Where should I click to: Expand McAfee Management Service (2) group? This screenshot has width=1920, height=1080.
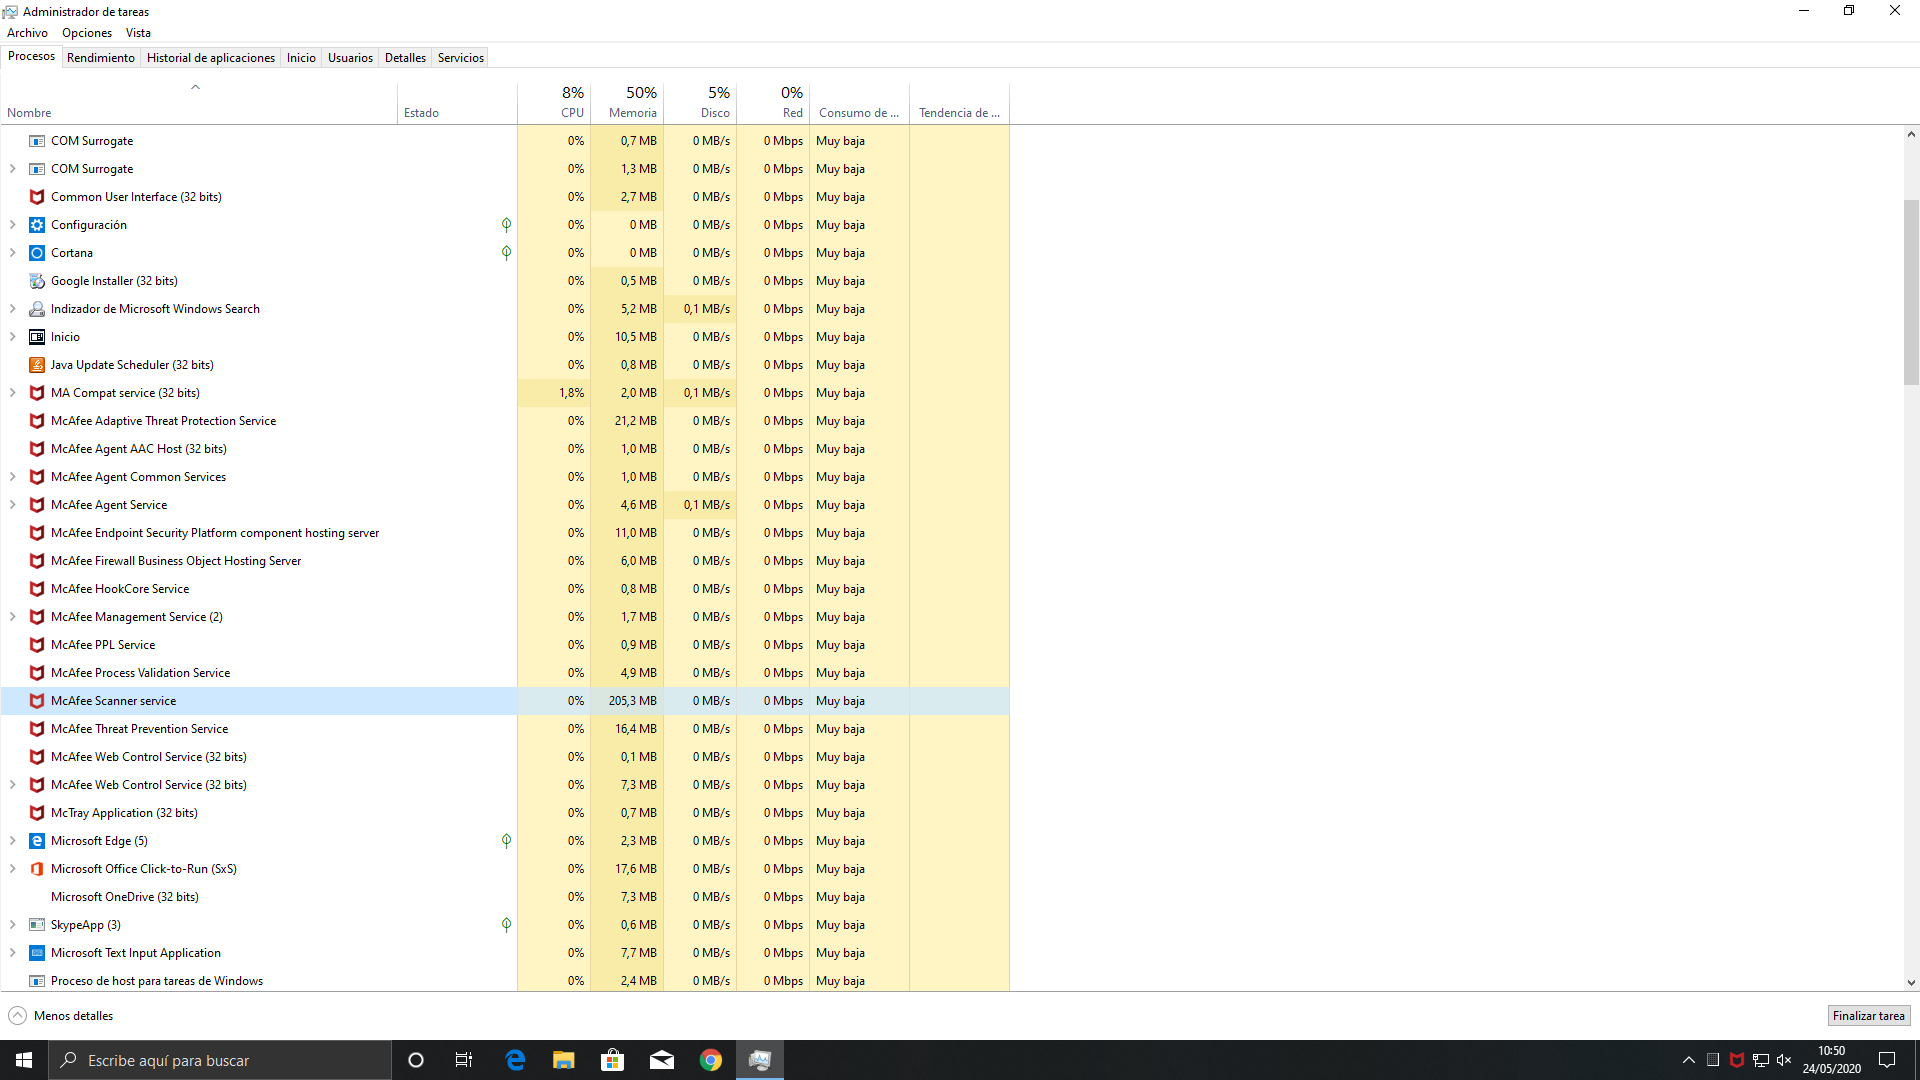(x=13, y=617)
